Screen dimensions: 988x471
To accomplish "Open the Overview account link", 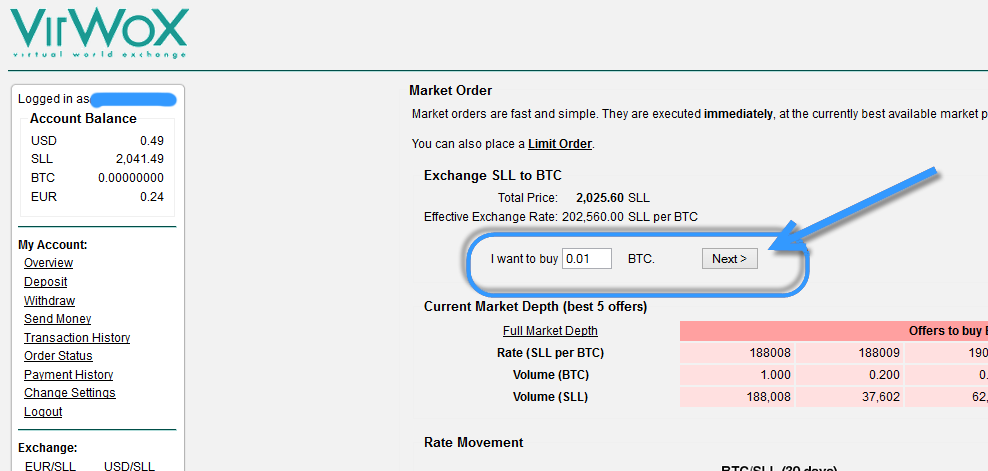I will click(x=49, y=263).
